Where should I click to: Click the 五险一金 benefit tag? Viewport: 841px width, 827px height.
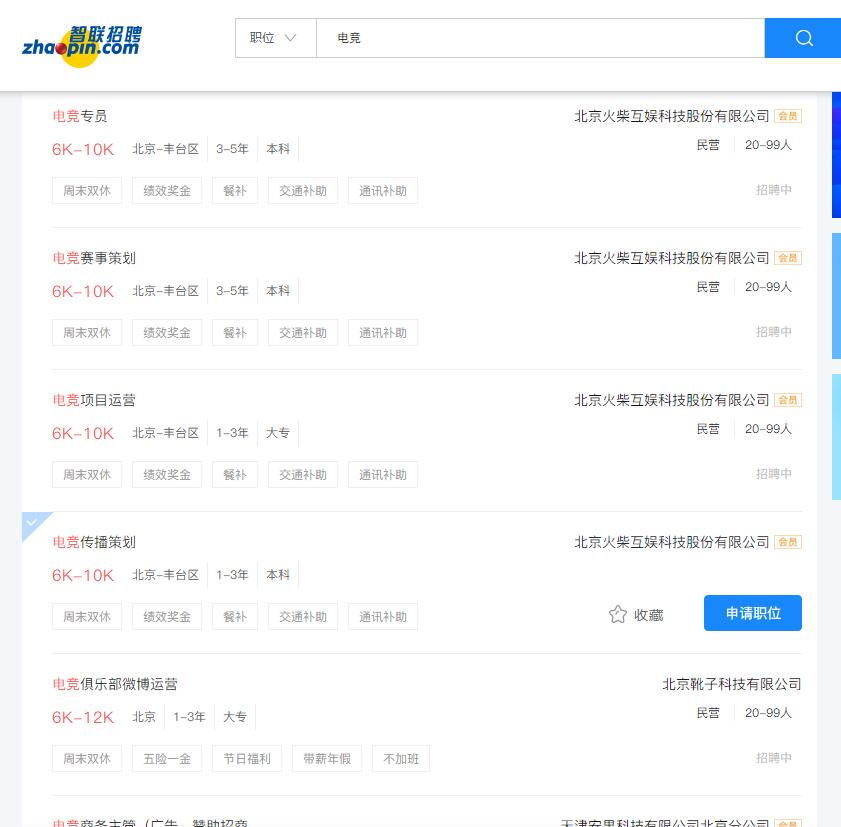click(166, 759)
